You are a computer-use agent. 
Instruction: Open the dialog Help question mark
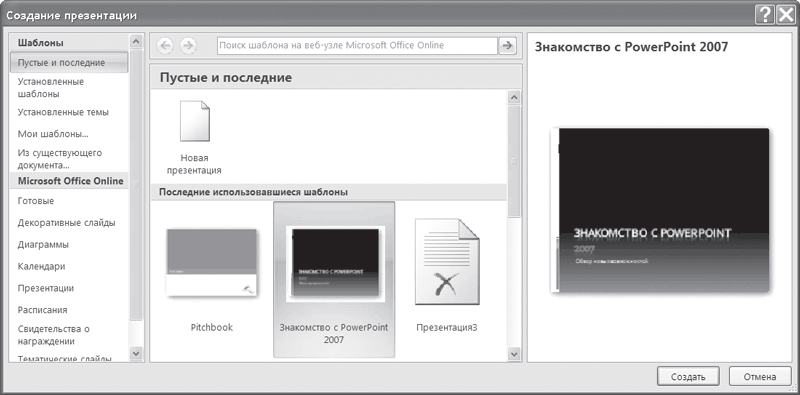764,16
